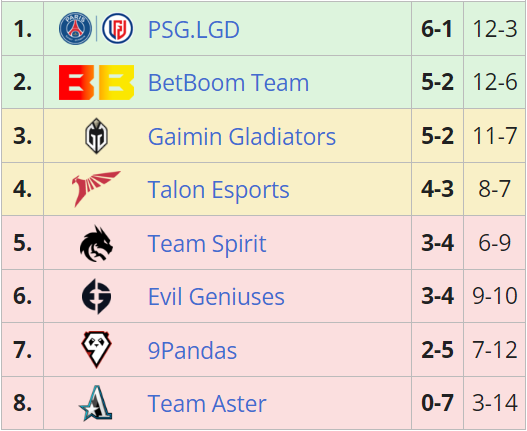Open the Team Spirit team link

click(207, 243)
